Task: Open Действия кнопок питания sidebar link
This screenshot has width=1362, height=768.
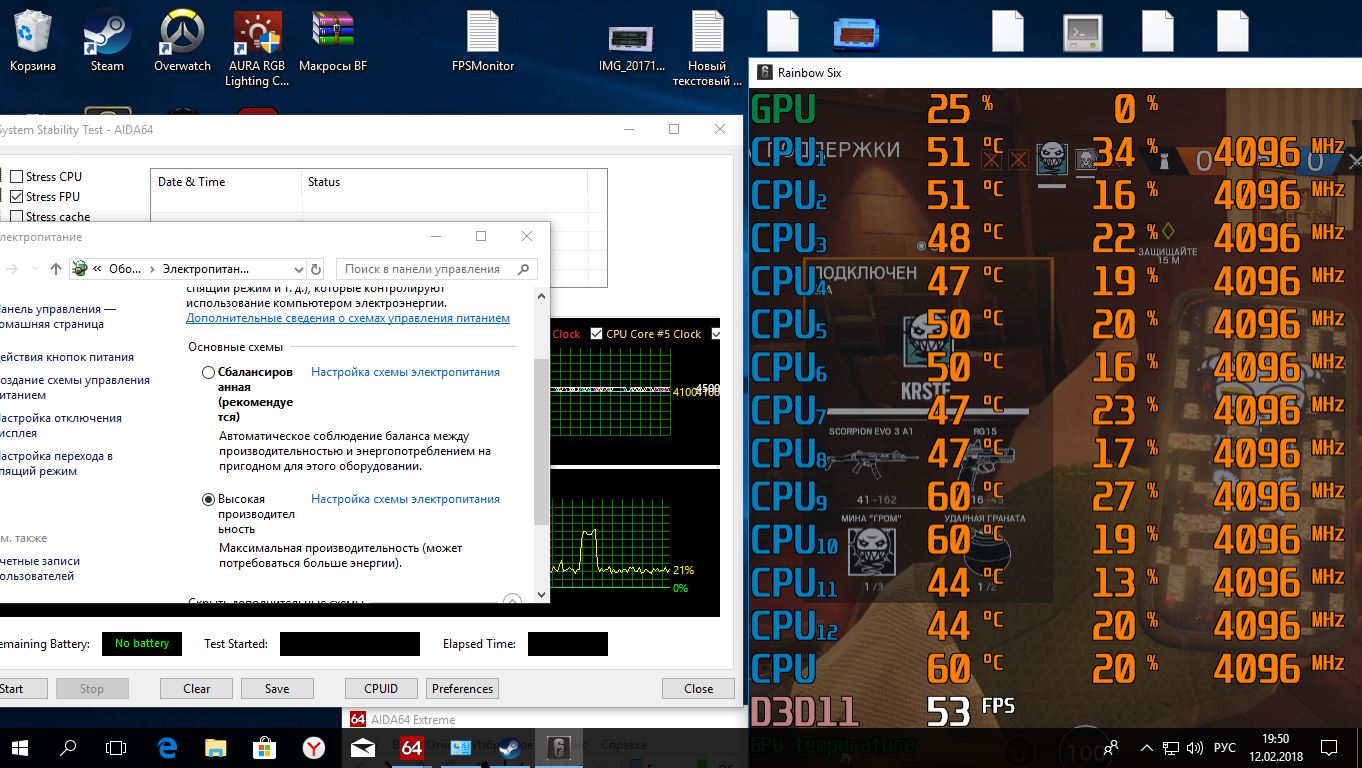Action: (x=67, y=357)
